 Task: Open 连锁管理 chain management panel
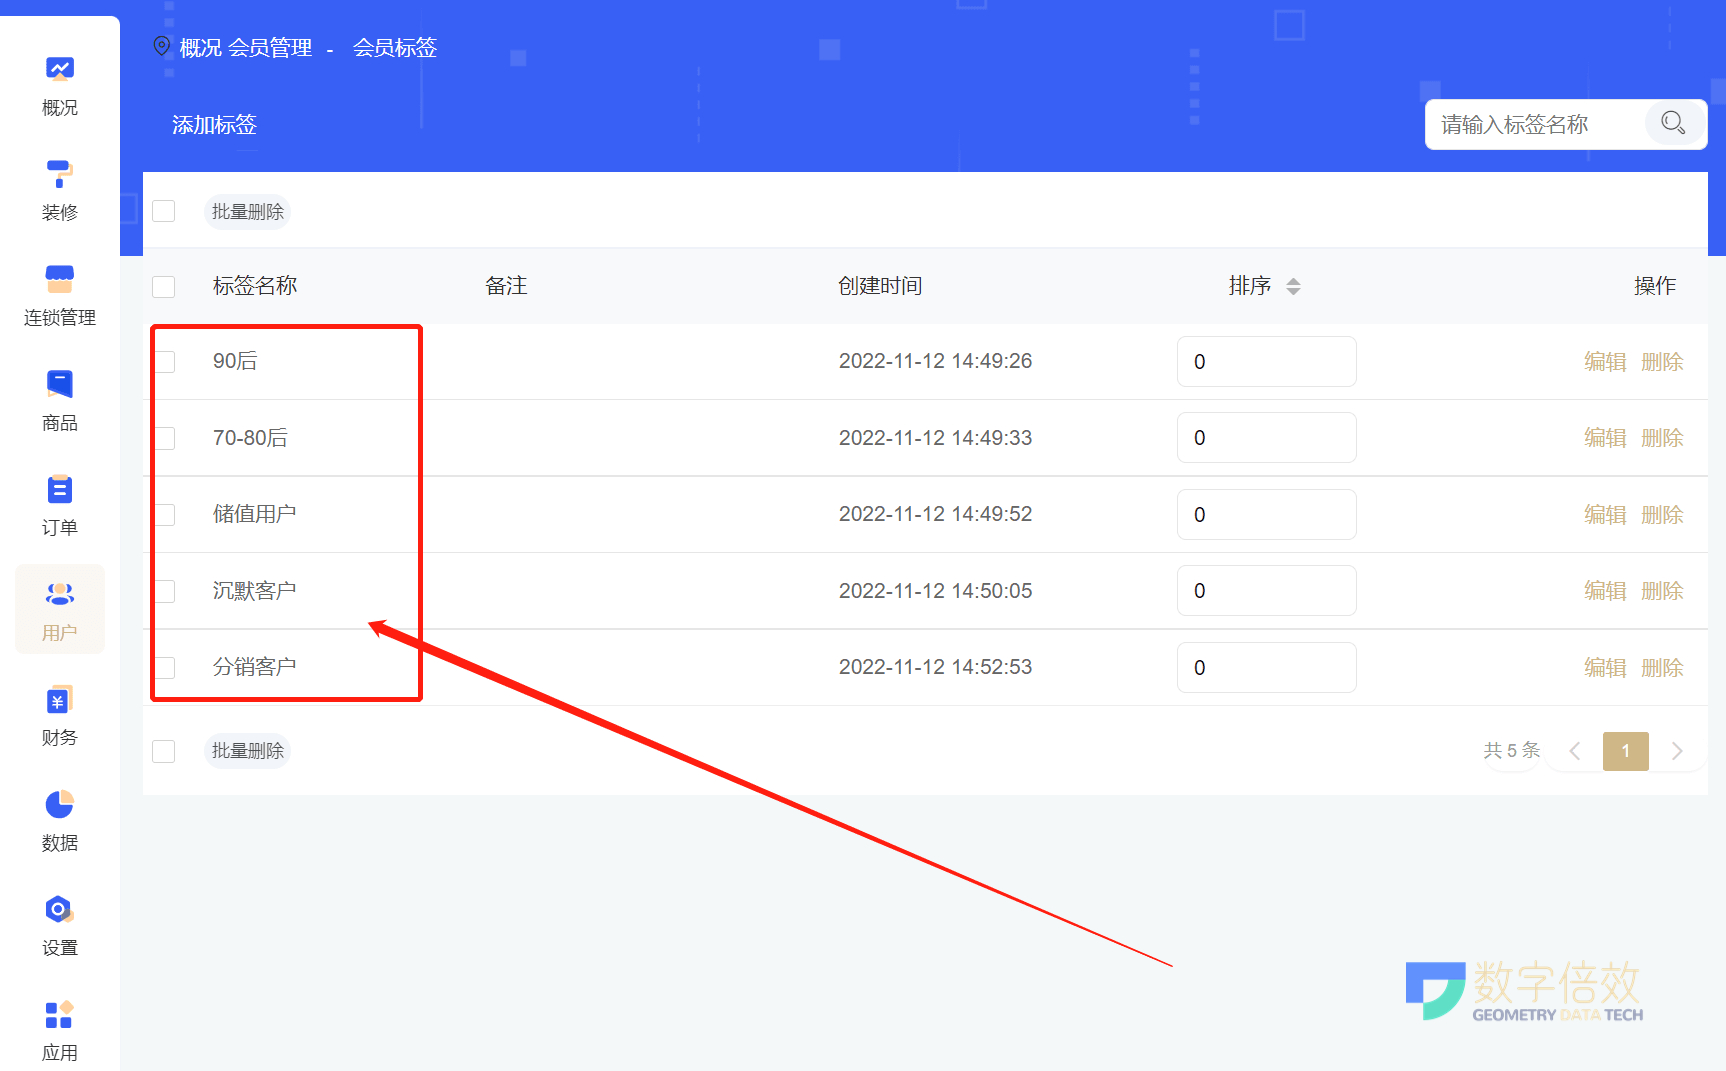(59, 296)
